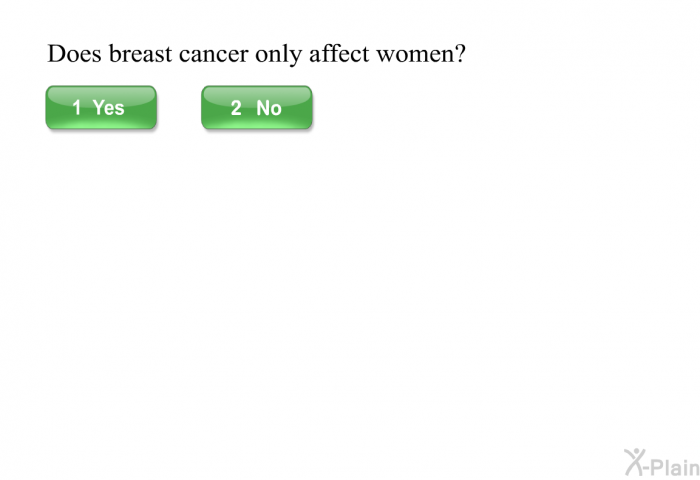Viewport: 700px width, 480px height.
Task: Click the number 1 on Yes button
Action: (x=77, y=108)
